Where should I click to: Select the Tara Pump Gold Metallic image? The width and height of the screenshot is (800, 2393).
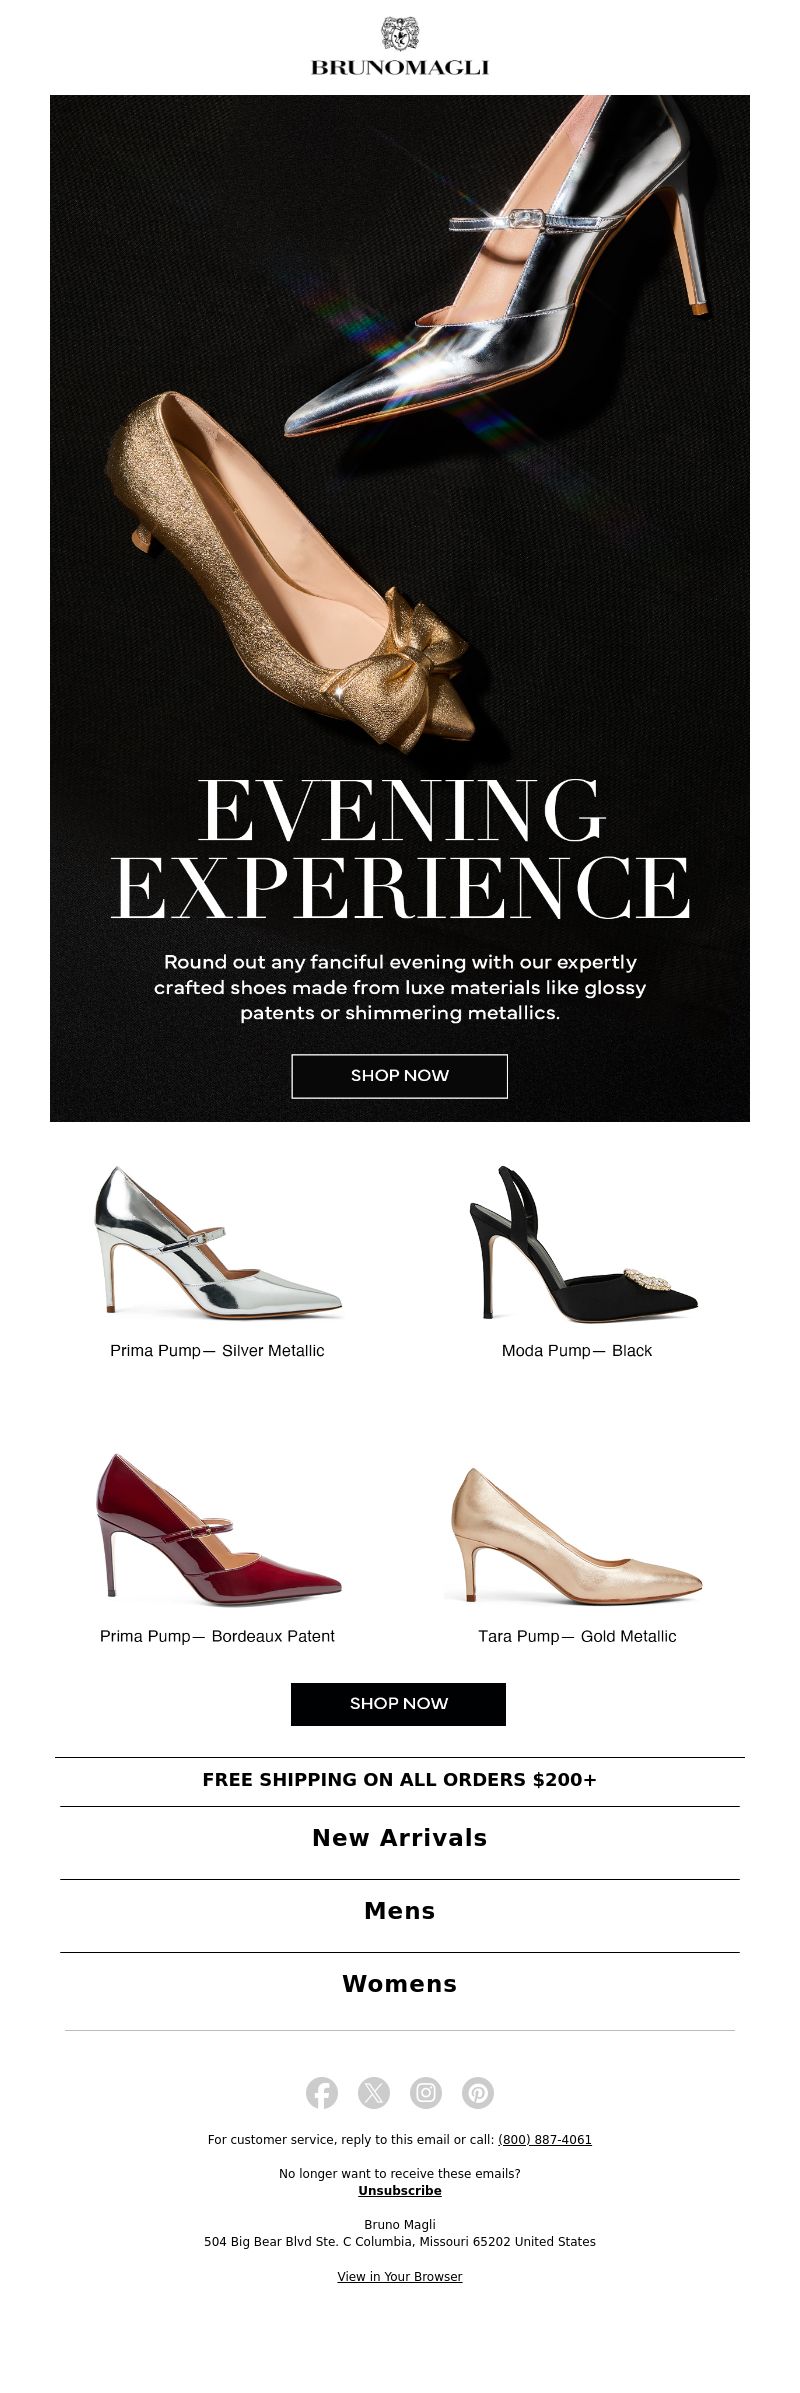[577, 1535]
